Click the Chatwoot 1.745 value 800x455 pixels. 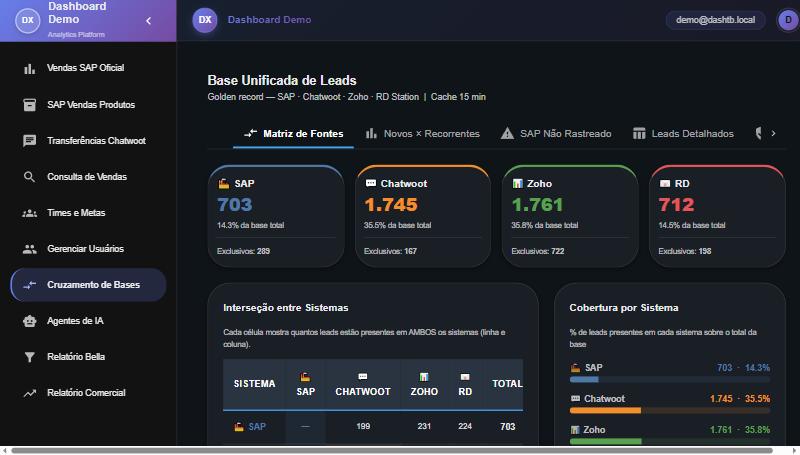click(x=391, y=205)
